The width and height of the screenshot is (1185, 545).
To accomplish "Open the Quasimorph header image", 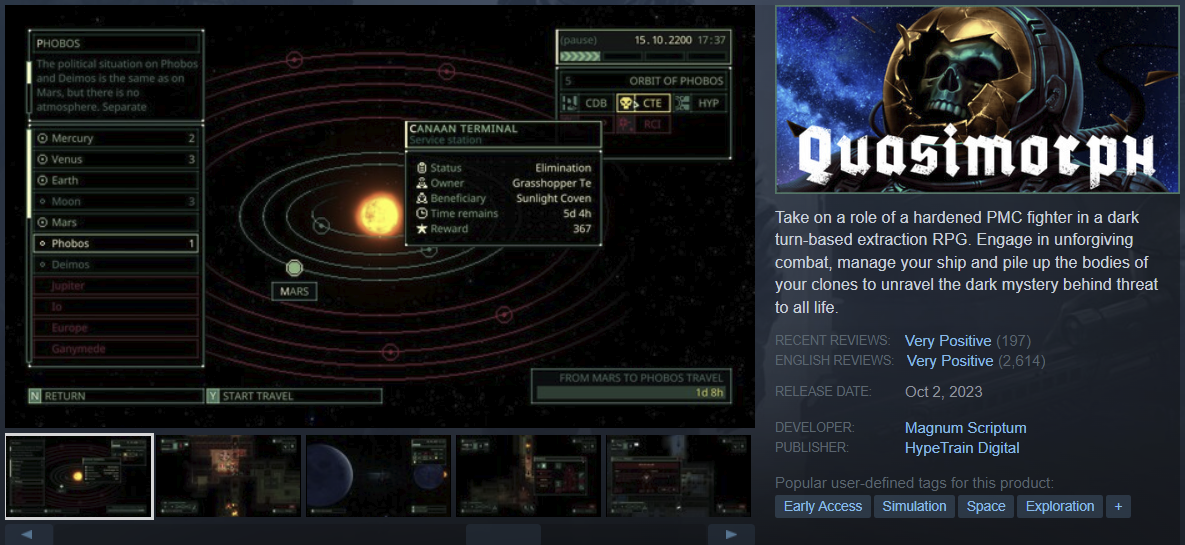I will (x=977, y=100).
